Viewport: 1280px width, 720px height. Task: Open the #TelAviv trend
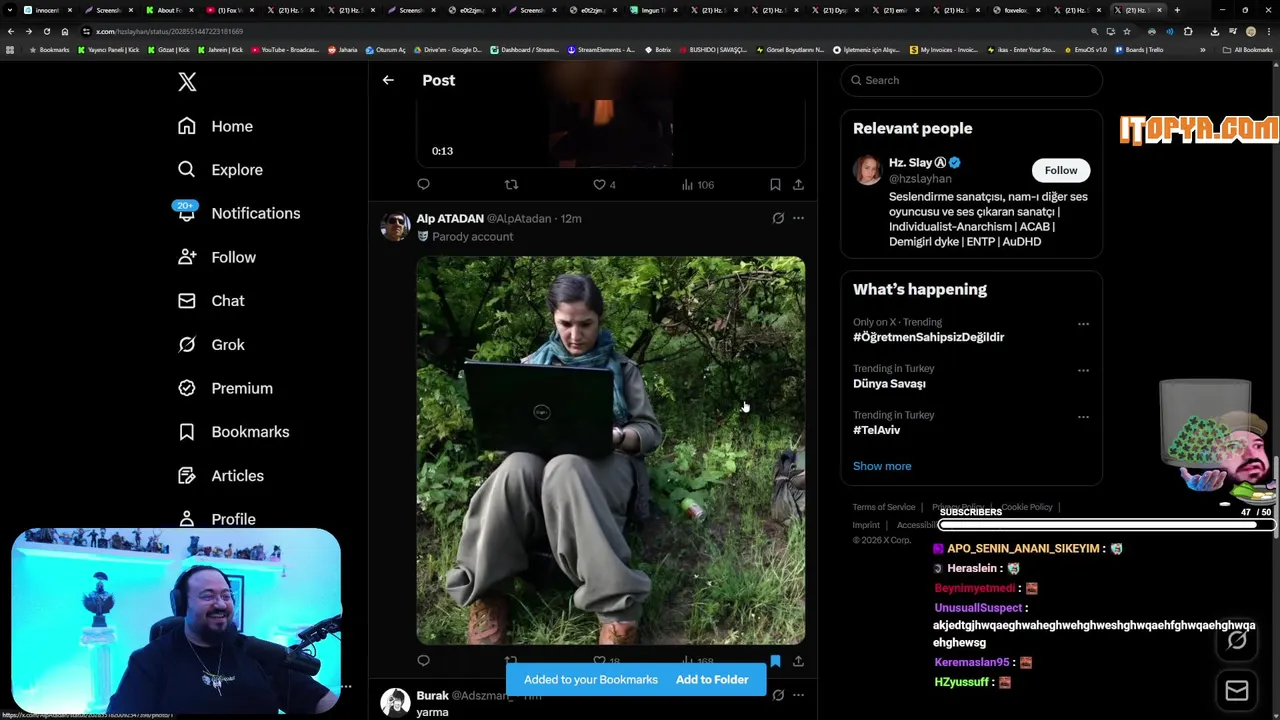(876, 430)
